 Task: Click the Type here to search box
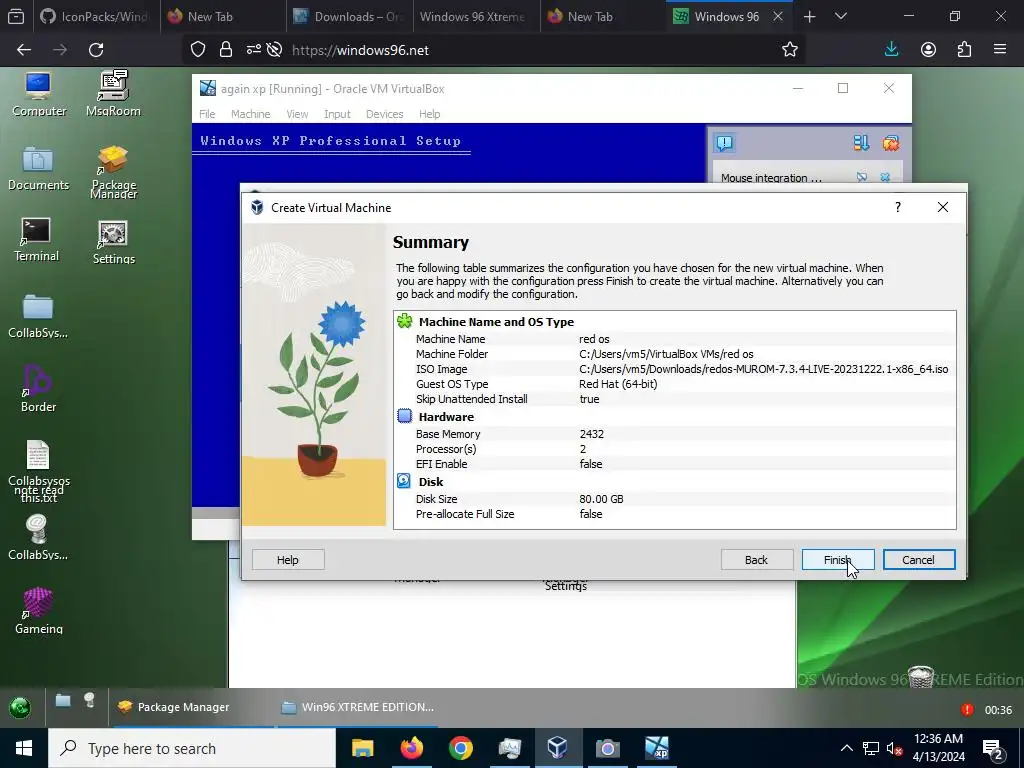pos(192,748)
